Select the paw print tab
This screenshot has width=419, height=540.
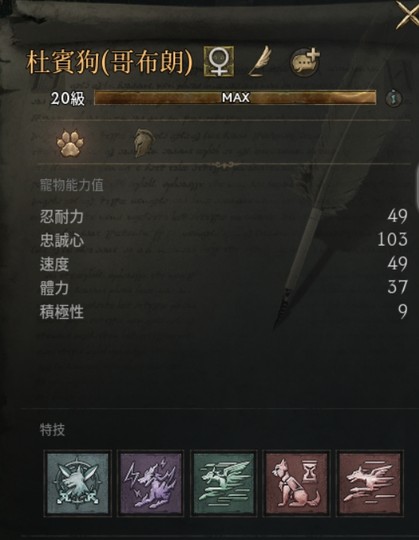point(70,143)
